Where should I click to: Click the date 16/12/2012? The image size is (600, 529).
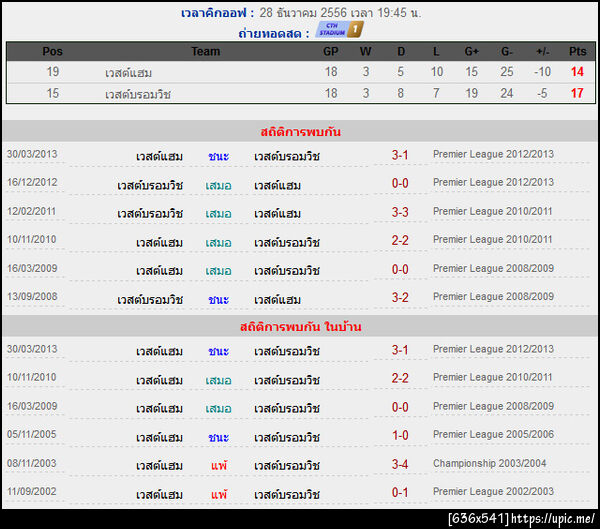32,182
